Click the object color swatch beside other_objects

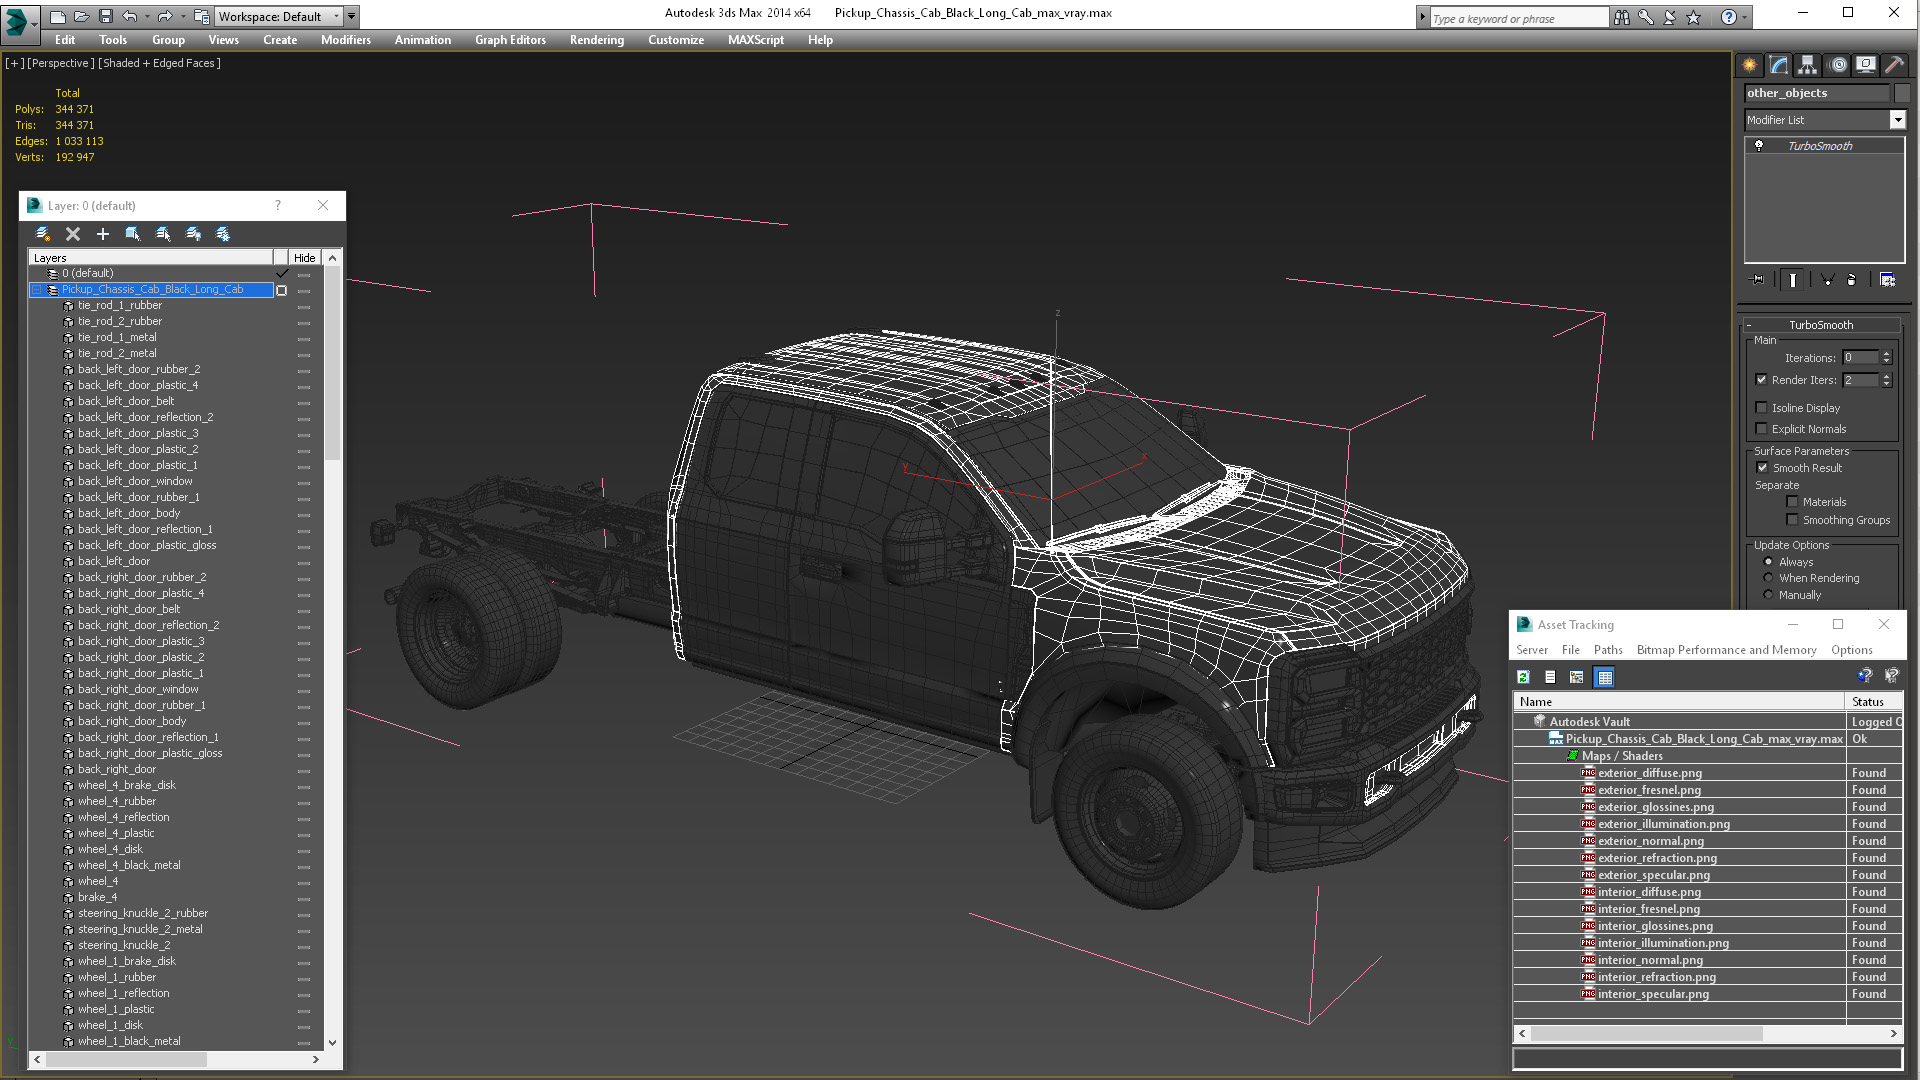1901,93
